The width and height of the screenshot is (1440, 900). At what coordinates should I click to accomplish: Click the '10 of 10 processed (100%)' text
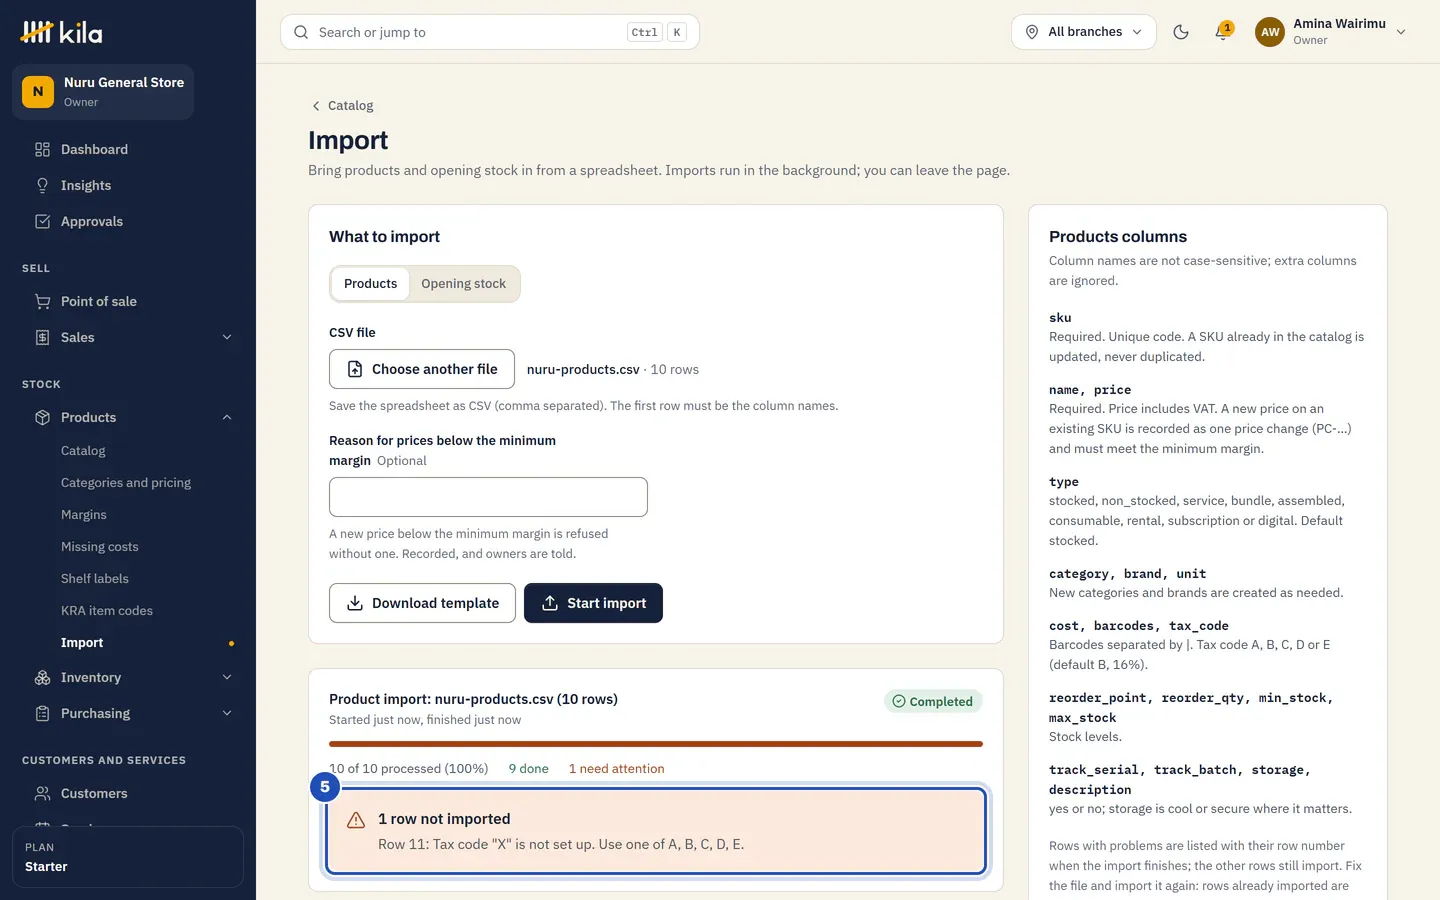click(x=408, y=769)
